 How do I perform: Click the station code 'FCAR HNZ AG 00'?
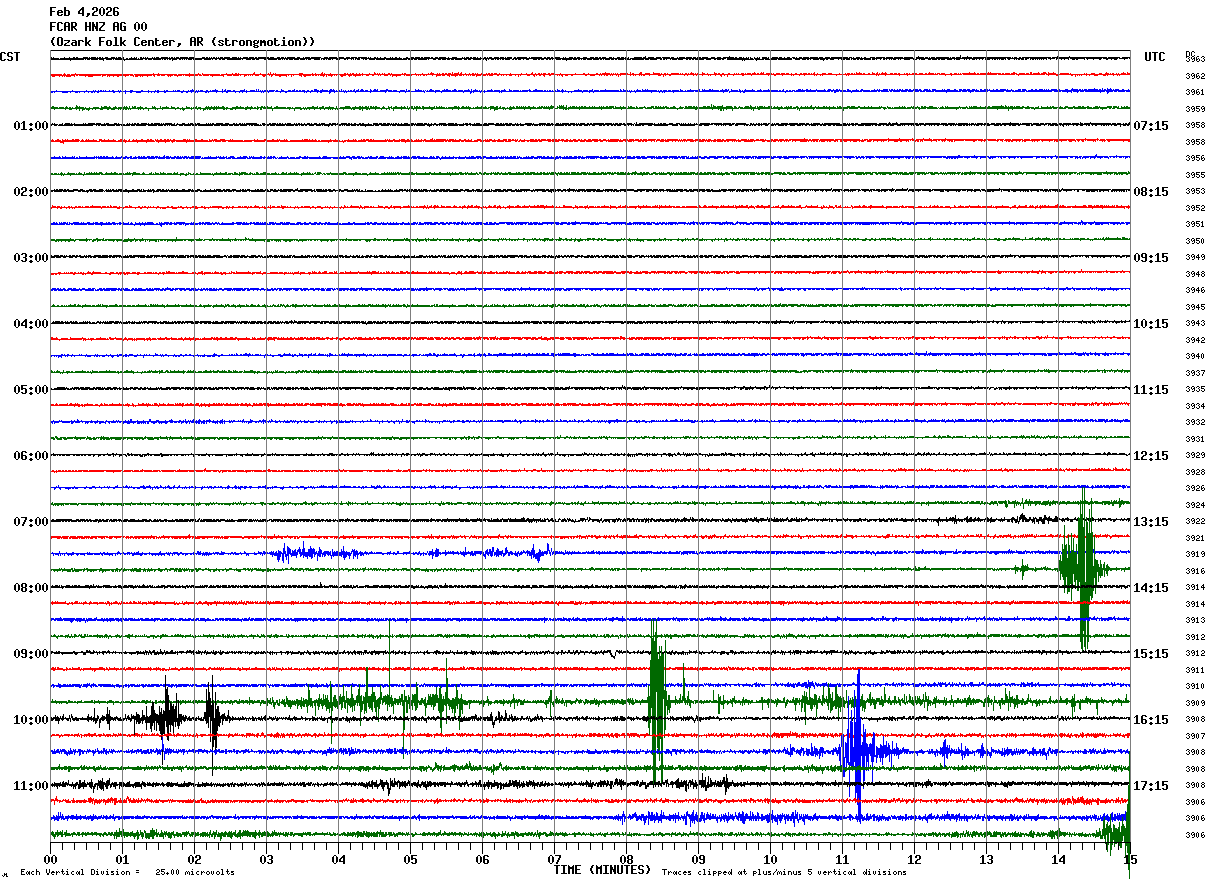tap(98, 27)
